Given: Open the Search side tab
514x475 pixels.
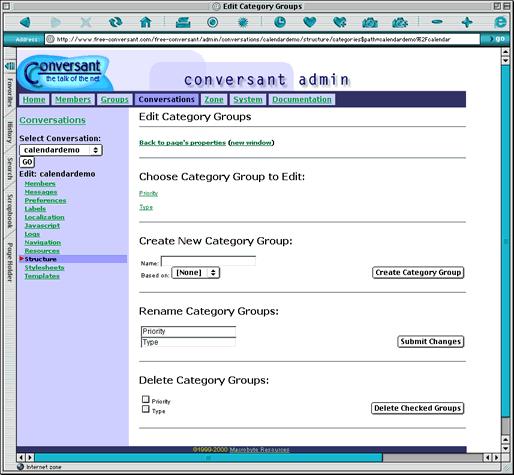Looking at the screenshot, I should click(10, 169).
